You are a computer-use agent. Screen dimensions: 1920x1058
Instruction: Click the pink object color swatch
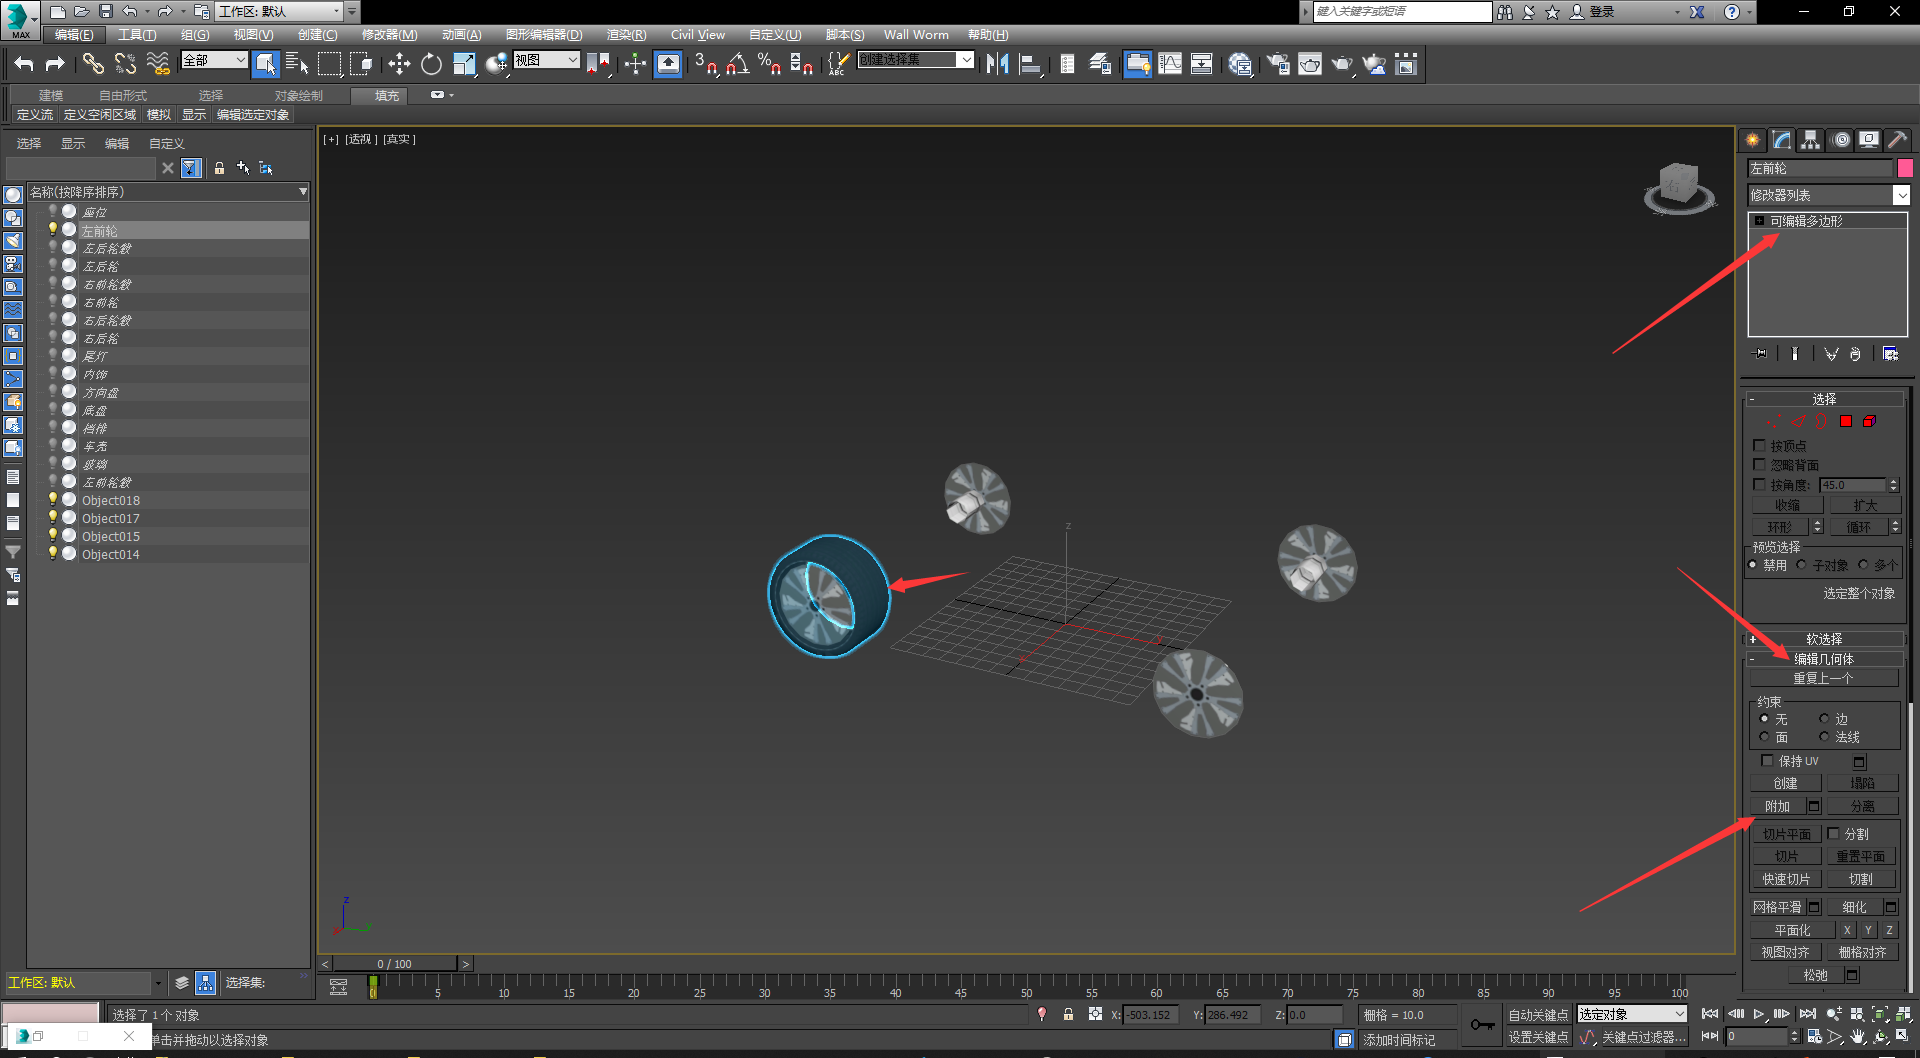(1905, 169)
